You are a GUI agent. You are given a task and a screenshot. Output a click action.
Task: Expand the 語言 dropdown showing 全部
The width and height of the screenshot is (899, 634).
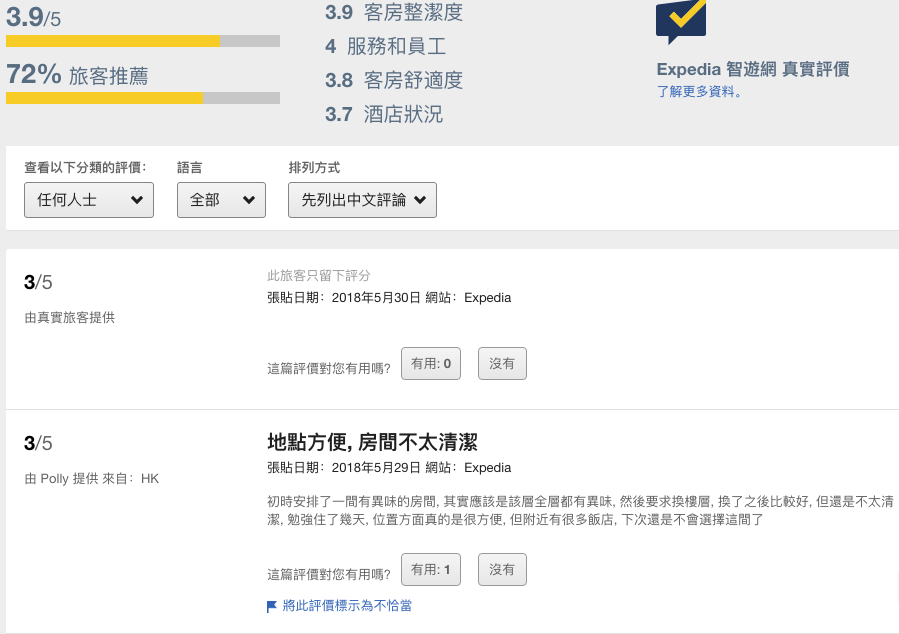[221, 200]
